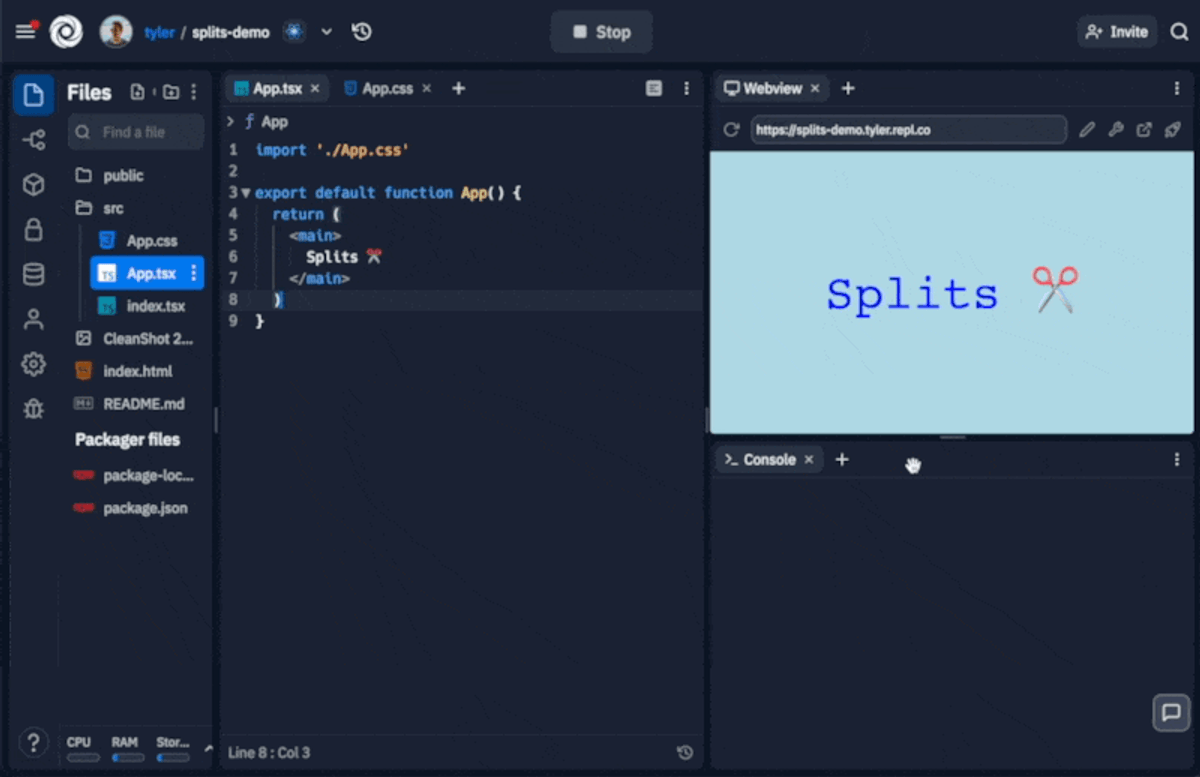Open the dropdown arrow beside splits-demo
The width and height of the screenshot is (1200, 777).
click(326, 32)
